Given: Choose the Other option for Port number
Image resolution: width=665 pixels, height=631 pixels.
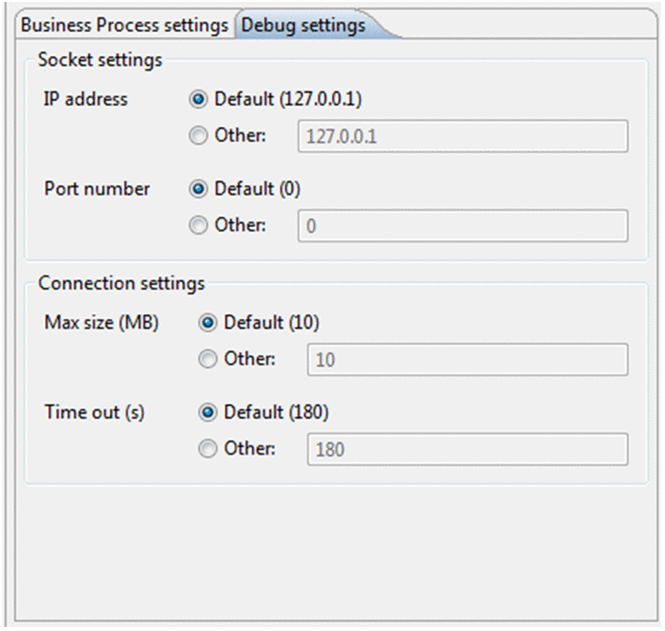Looking at the screenshot, I should pos(199,225).
